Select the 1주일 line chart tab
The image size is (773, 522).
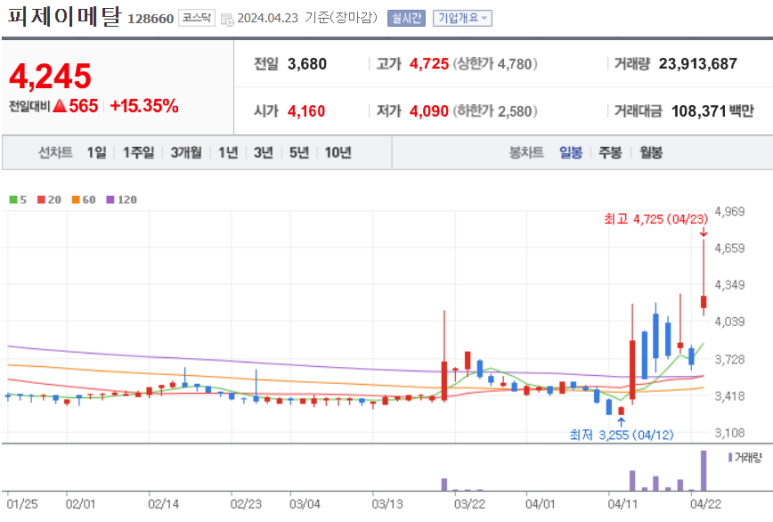coord(139,152)
